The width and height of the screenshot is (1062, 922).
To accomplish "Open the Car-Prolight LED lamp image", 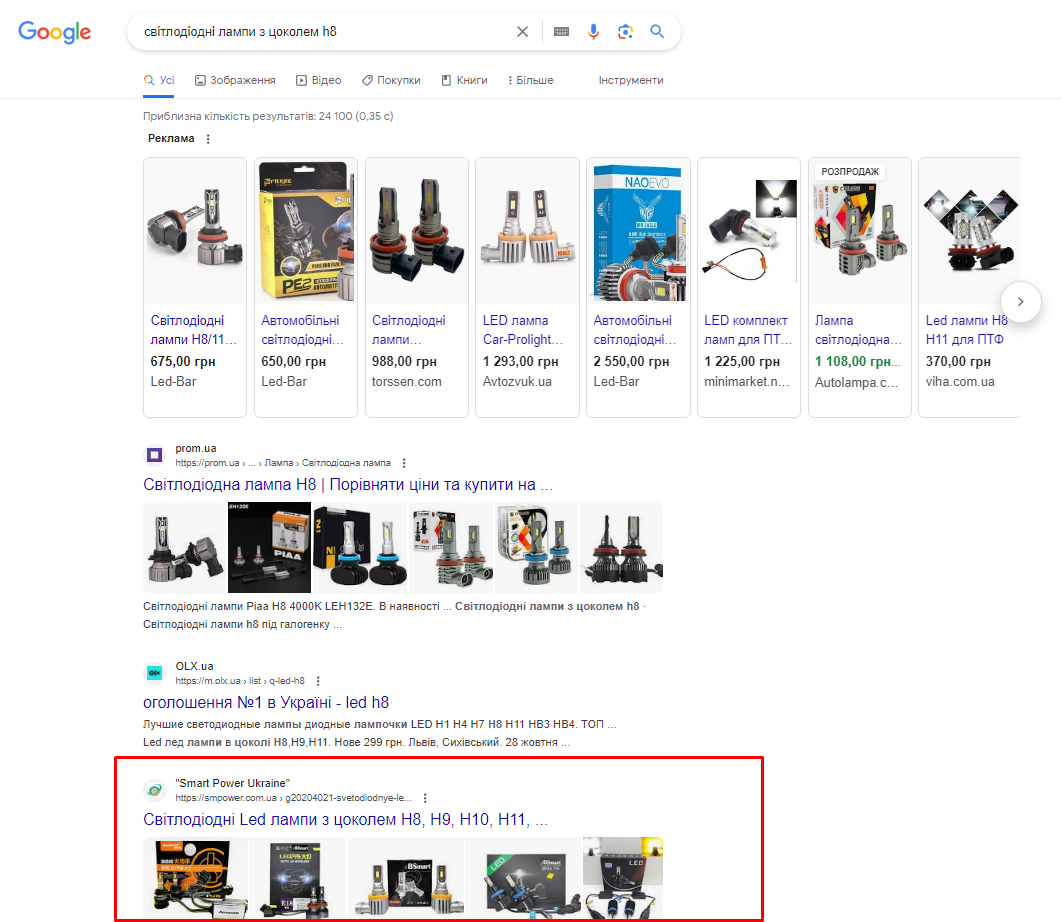I will point(527,231).
